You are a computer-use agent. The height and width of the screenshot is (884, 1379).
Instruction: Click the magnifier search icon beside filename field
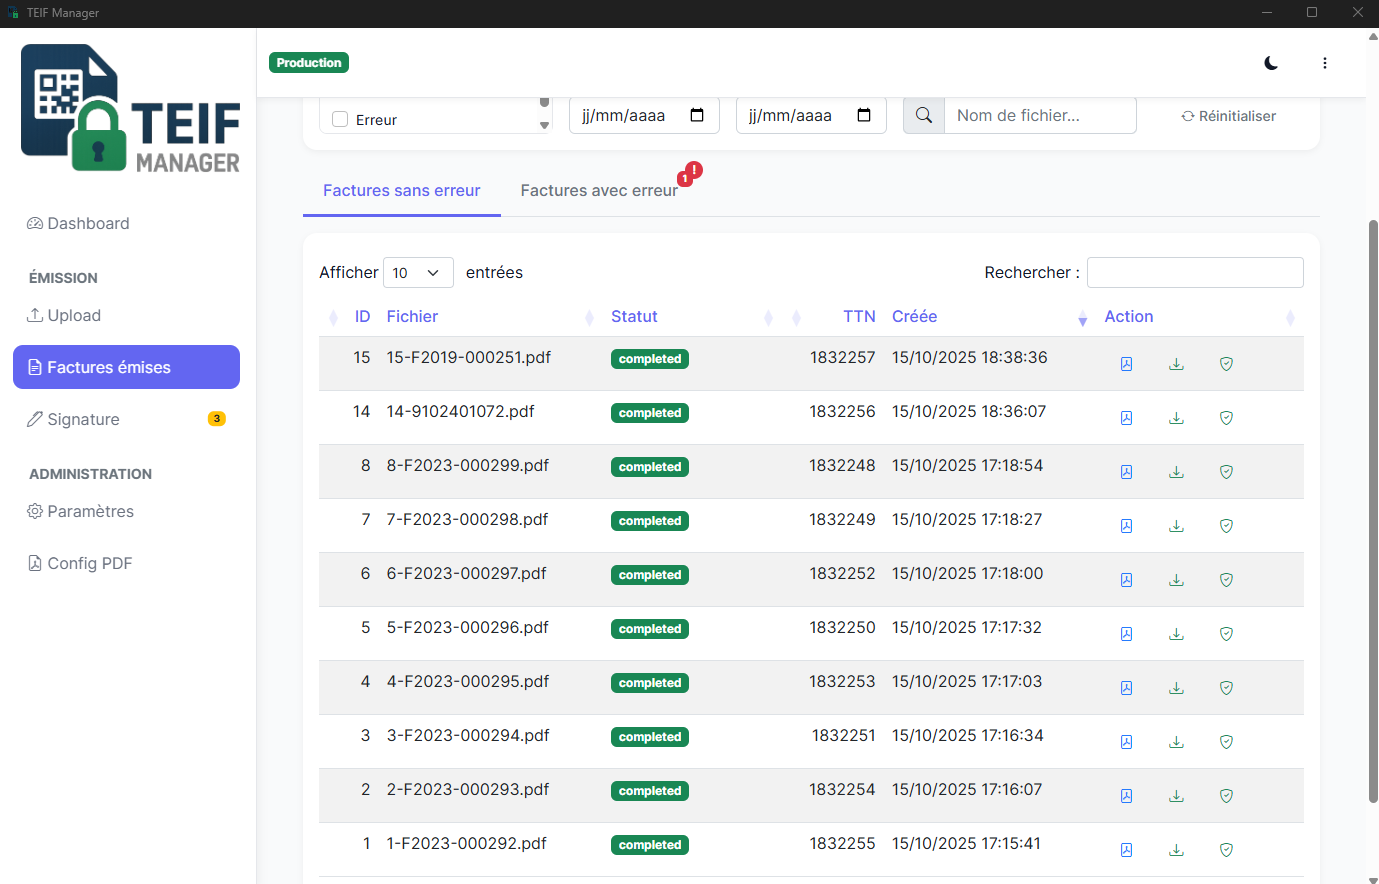tap(924, 116)
